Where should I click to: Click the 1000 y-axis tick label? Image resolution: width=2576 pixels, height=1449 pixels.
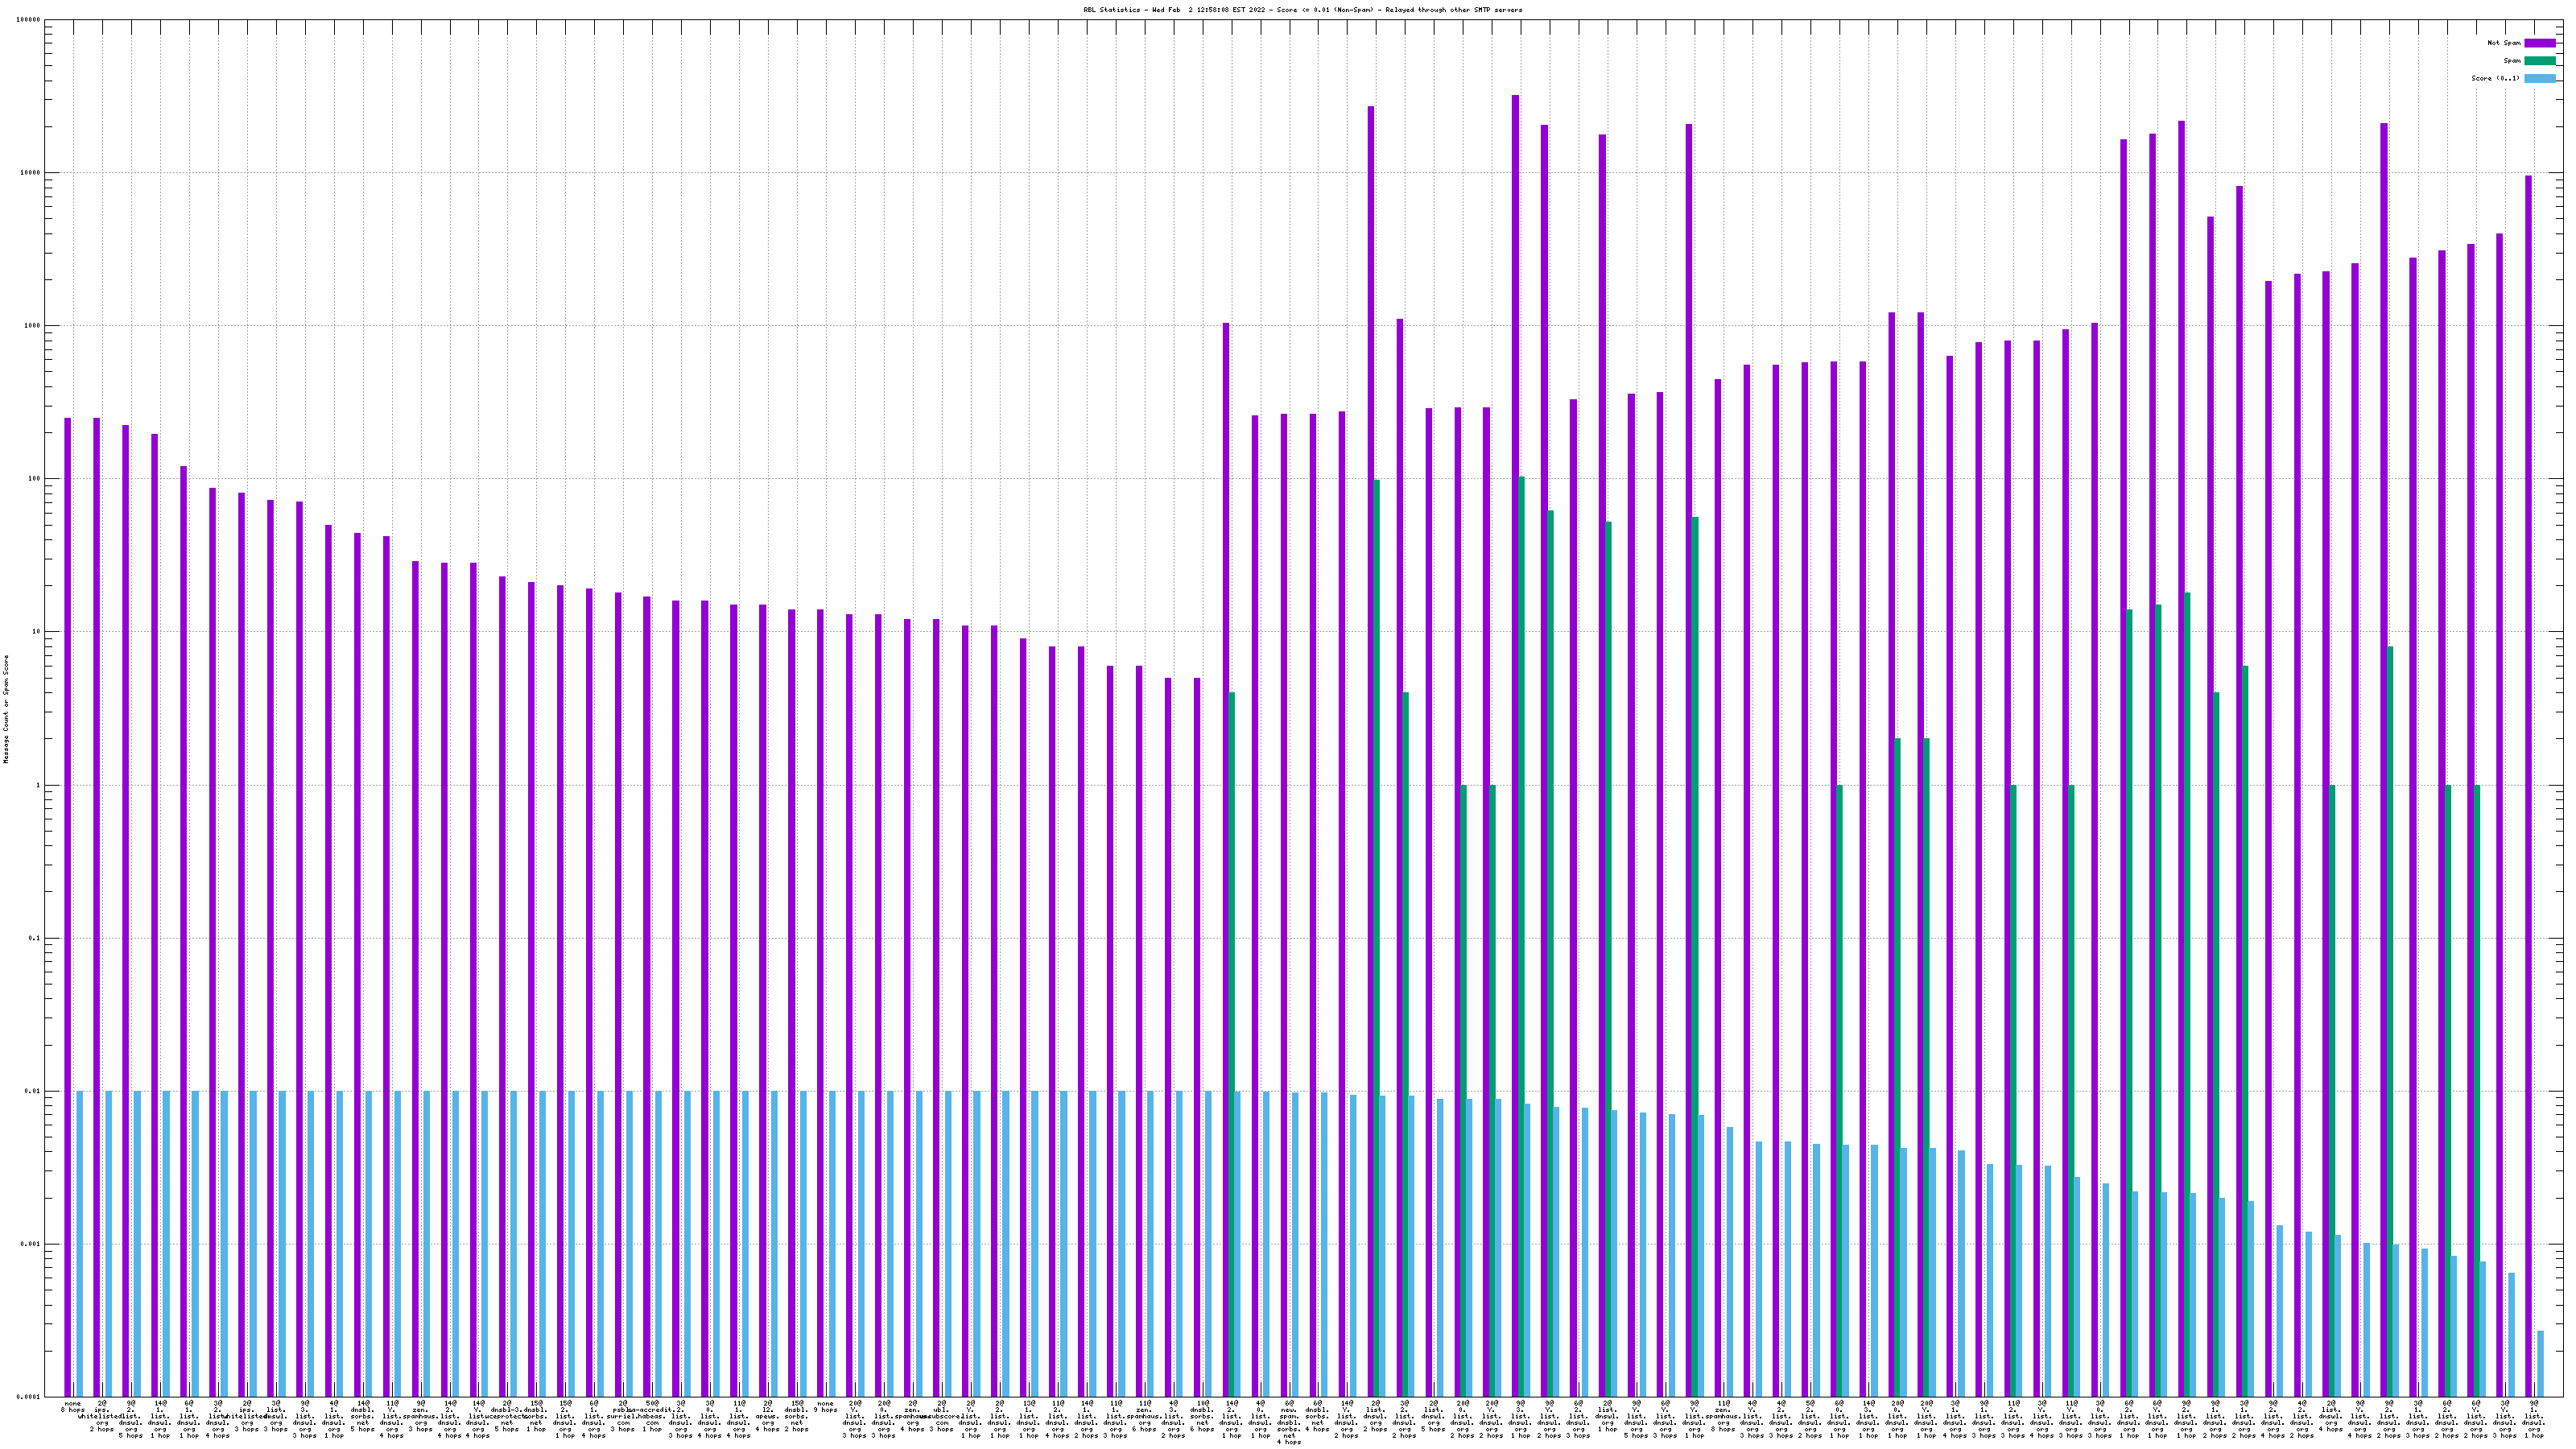click(x=33, y=326)
